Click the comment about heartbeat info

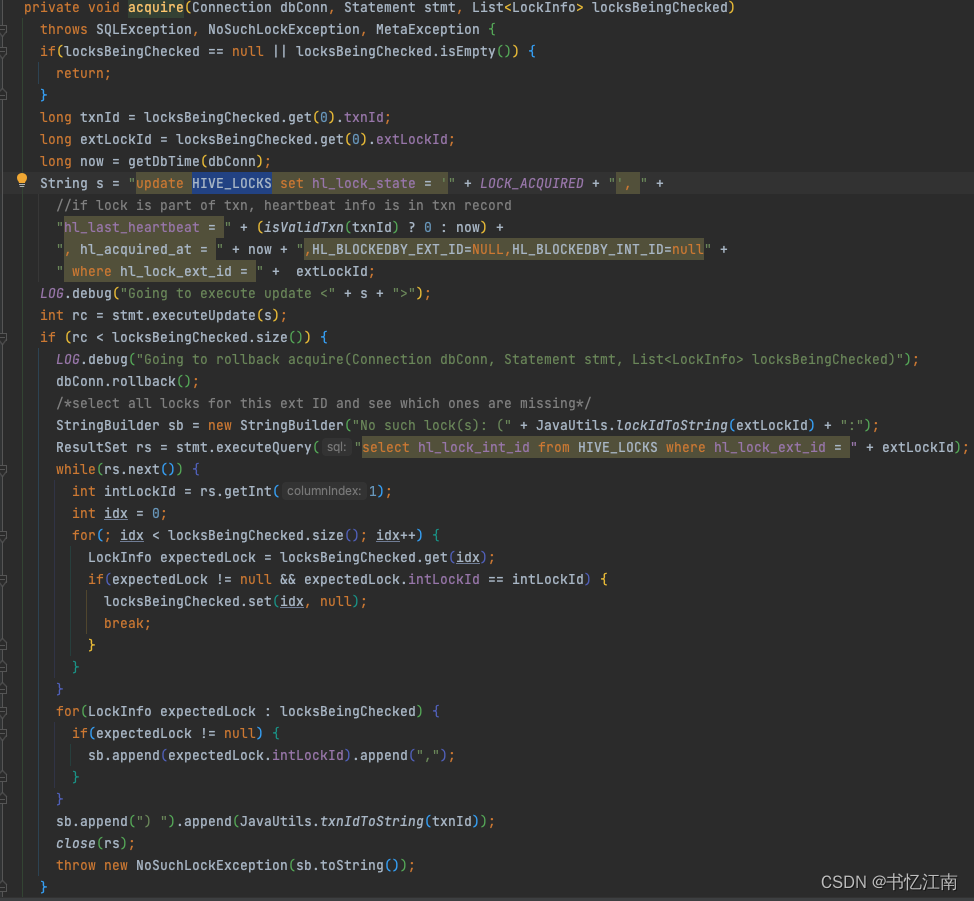point(284,206)
